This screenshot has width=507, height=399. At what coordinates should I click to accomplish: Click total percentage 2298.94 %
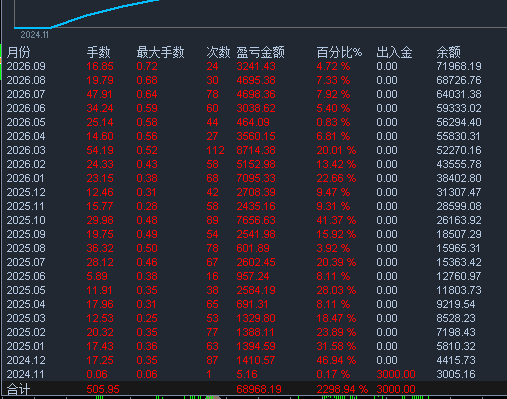click(342, 389)
